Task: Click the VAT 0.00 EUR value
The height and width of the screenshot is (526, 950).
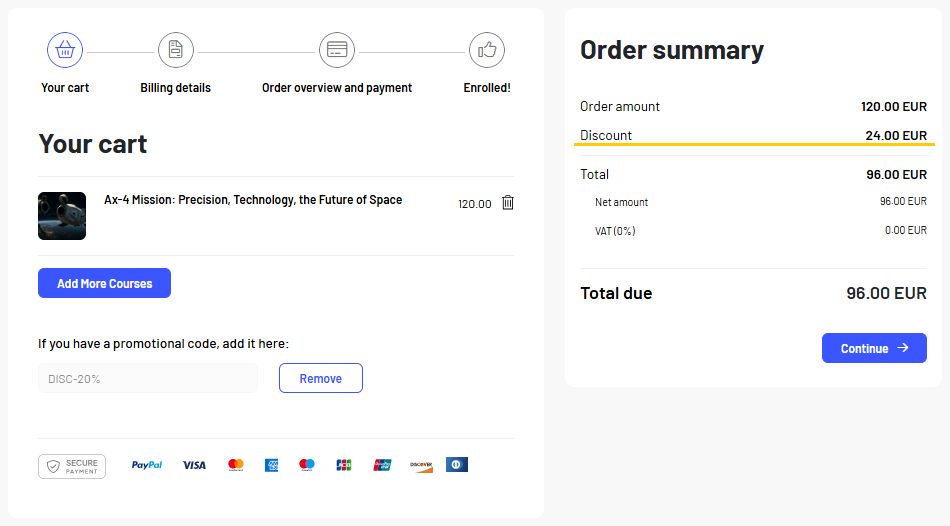Action: point(906,230)
